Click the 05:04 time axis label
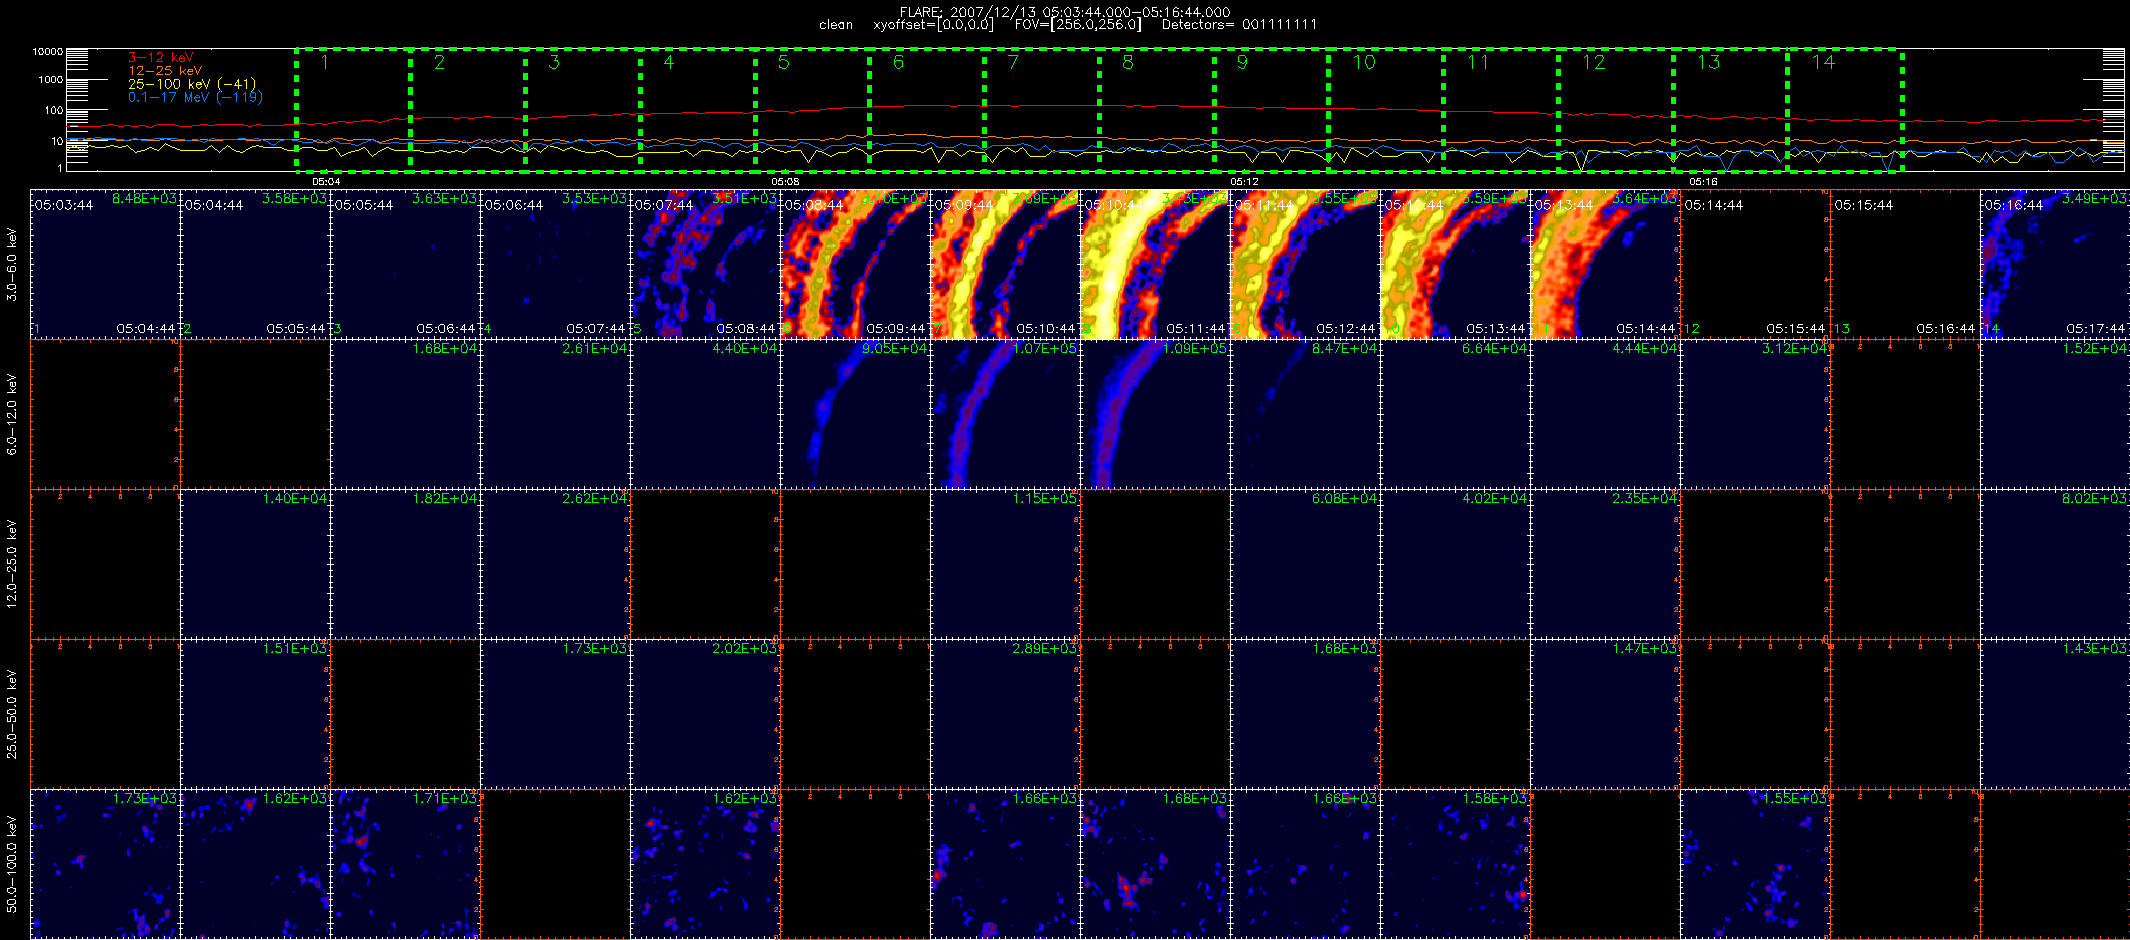The width and height of the screenshot is (2130, 940). click(x=326, y=182)
